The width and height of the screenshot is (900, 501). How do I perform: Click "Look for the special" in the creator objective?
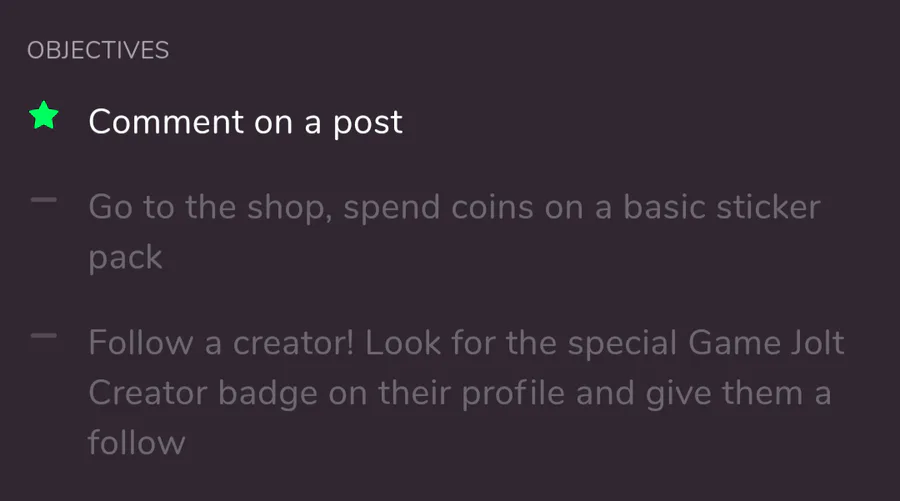[522, 343]
